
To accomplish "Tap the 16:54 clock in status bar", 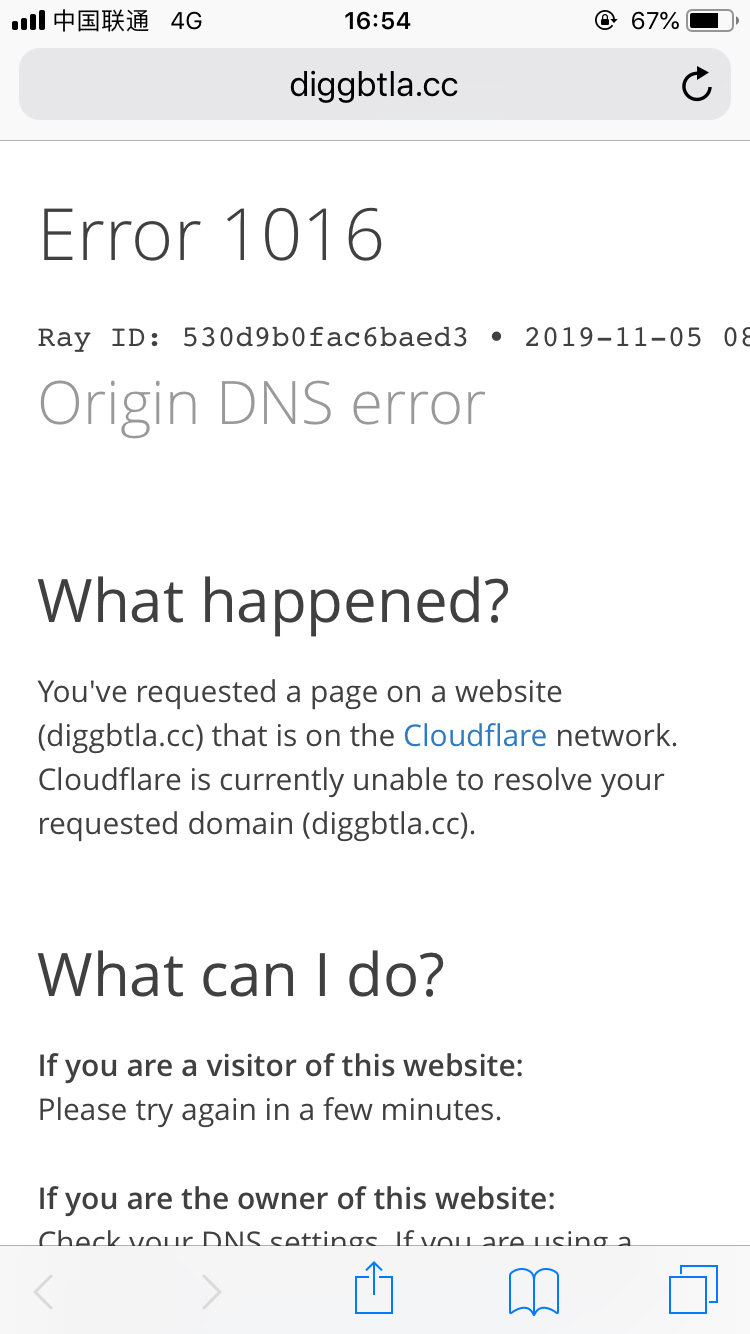I will [377, 20].
